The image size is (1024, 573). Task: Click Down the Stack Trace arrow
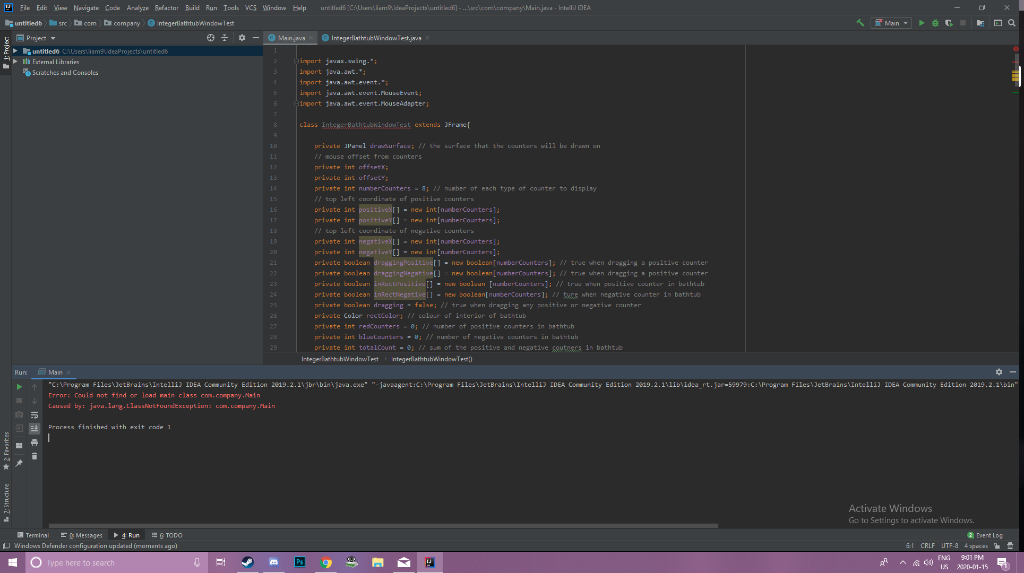[x=35, y=401]
